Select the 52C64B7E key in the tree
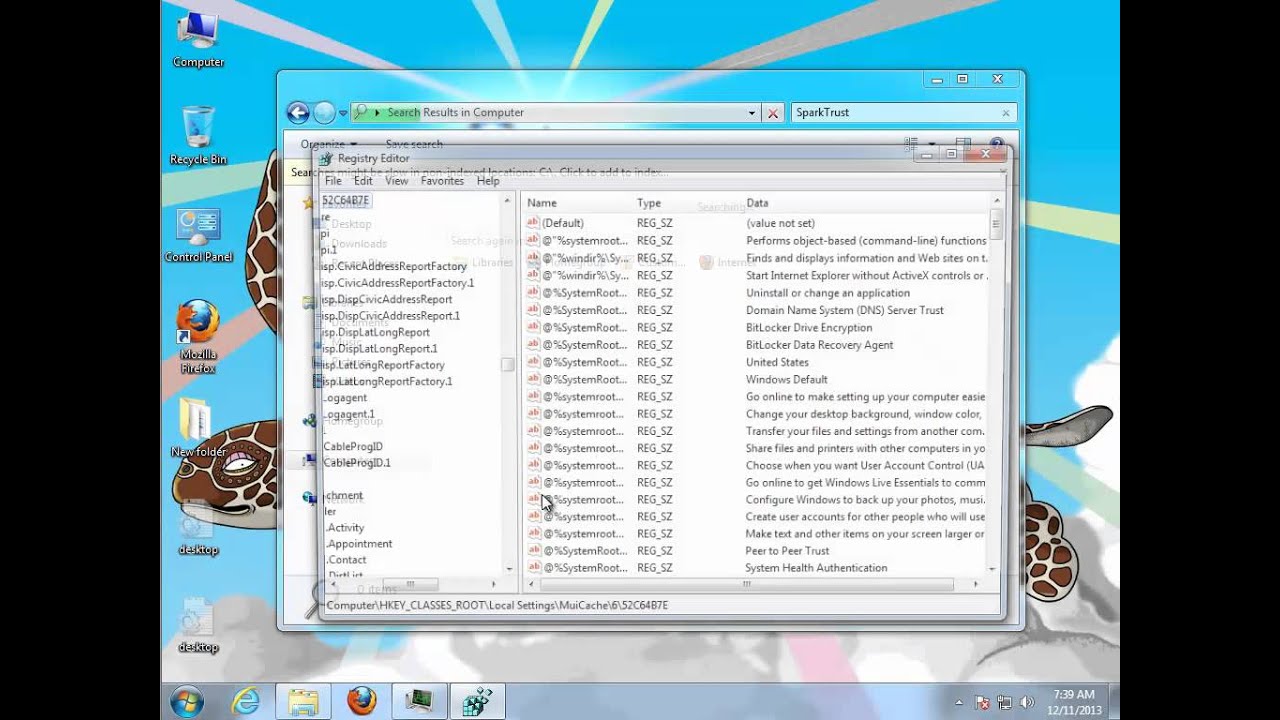Screen dimensions: 1280x720 tap(346, 201)
